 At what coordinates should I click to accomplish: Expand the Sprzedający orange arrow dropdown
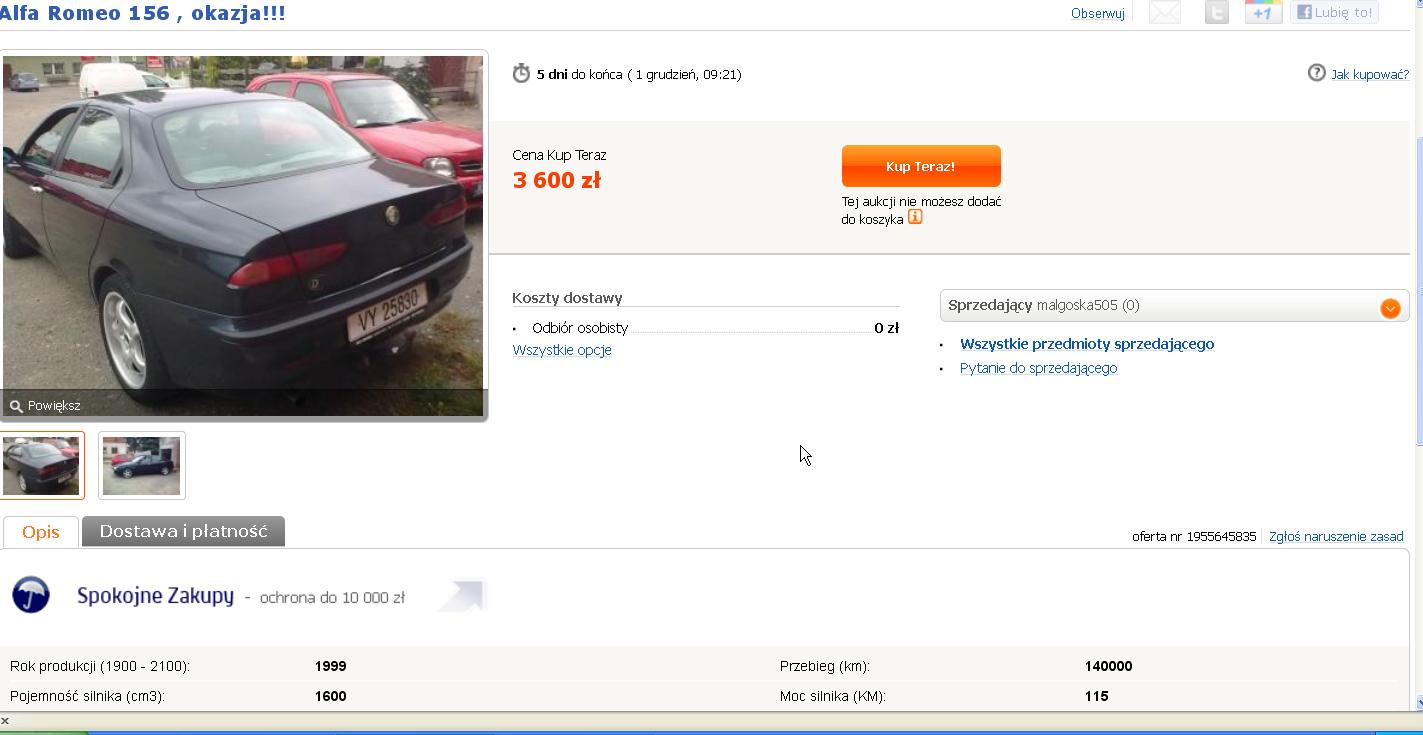tap(1390, 308)
